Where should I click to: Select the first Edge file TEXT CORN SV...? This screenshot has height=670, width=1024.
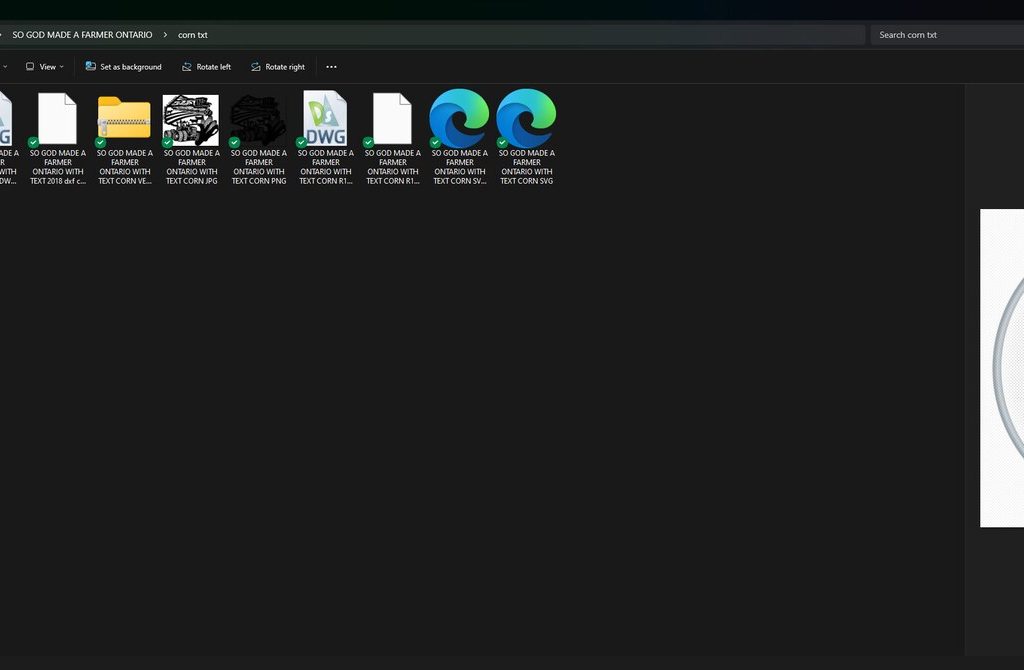(459, 120)
